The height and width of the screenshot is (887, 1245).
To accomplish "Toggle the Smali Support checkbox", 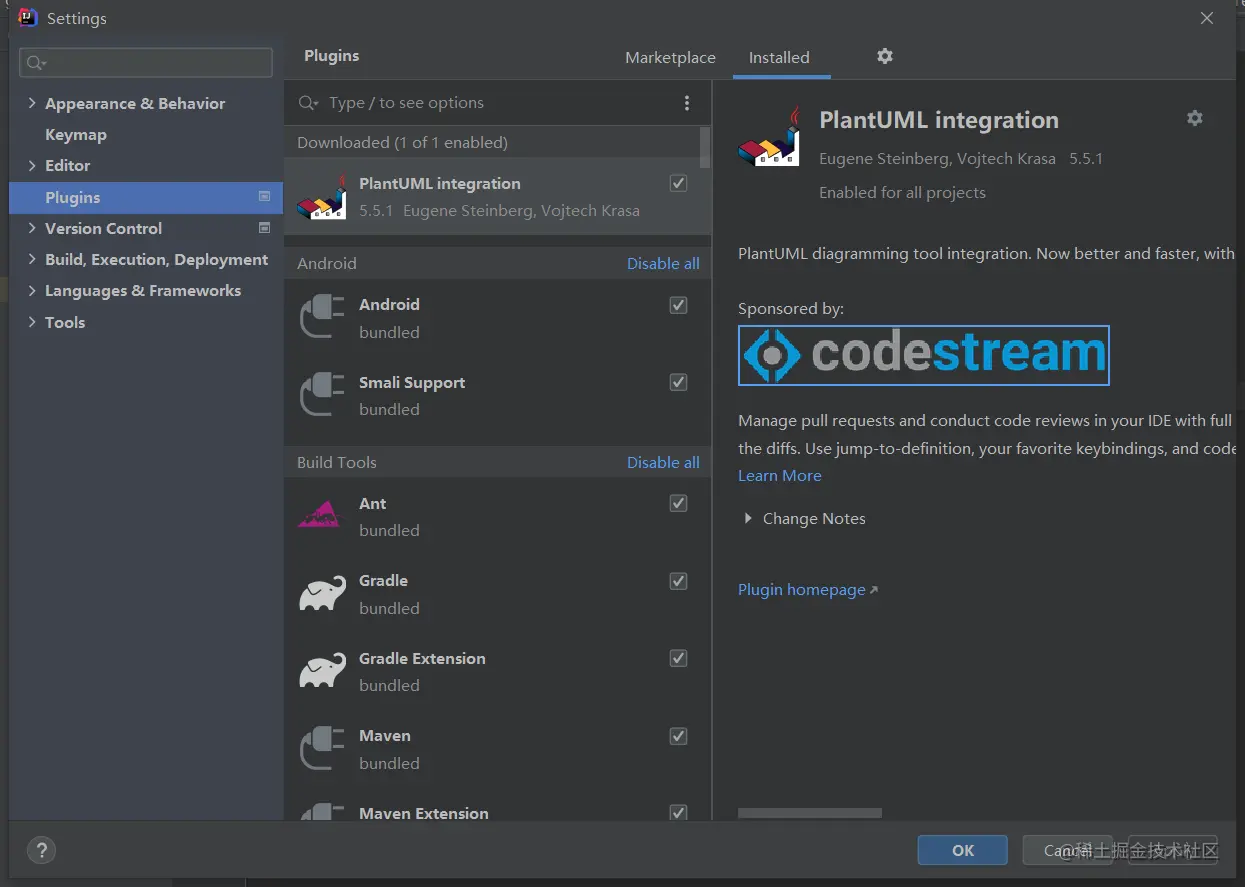I will (x=678, y=382).
